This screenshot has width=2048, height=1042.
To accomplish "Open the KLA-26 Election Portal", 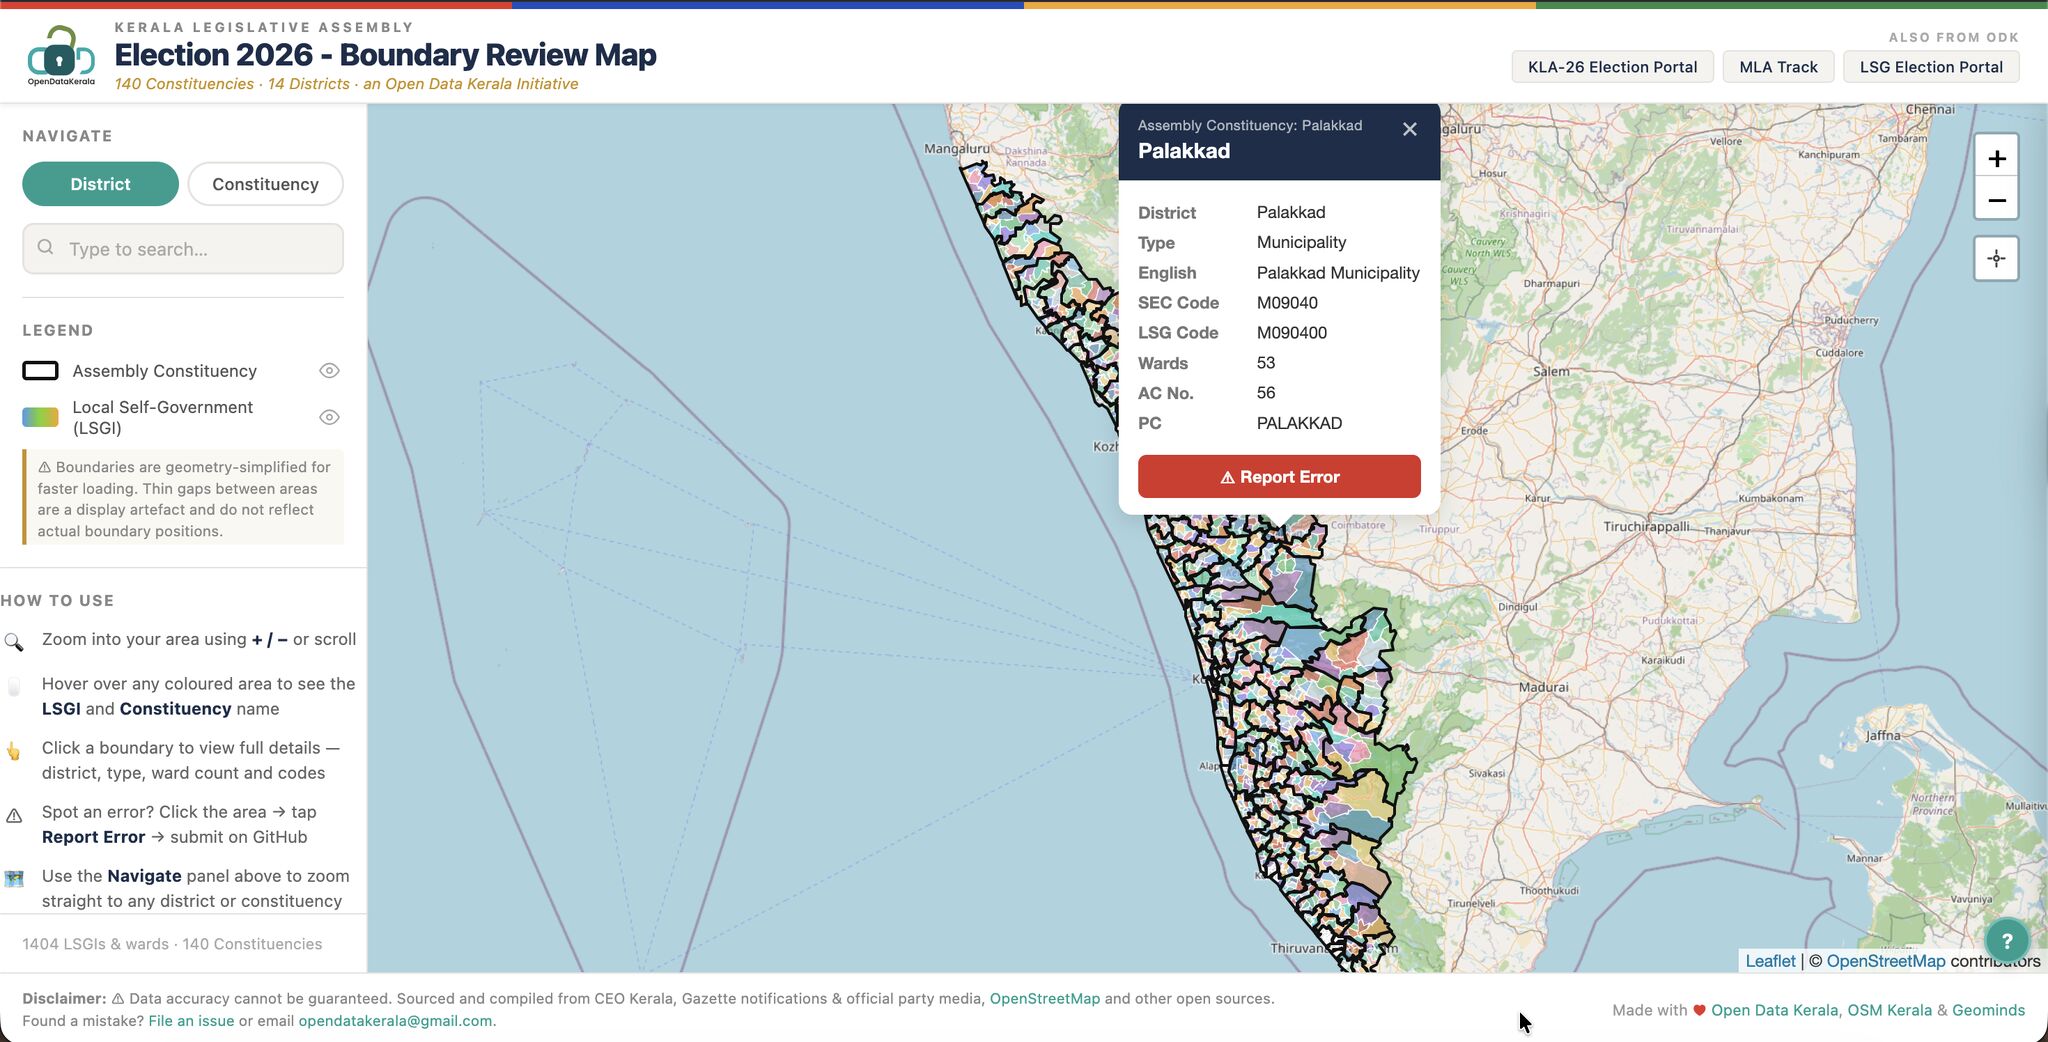I will coord(1612,66).
